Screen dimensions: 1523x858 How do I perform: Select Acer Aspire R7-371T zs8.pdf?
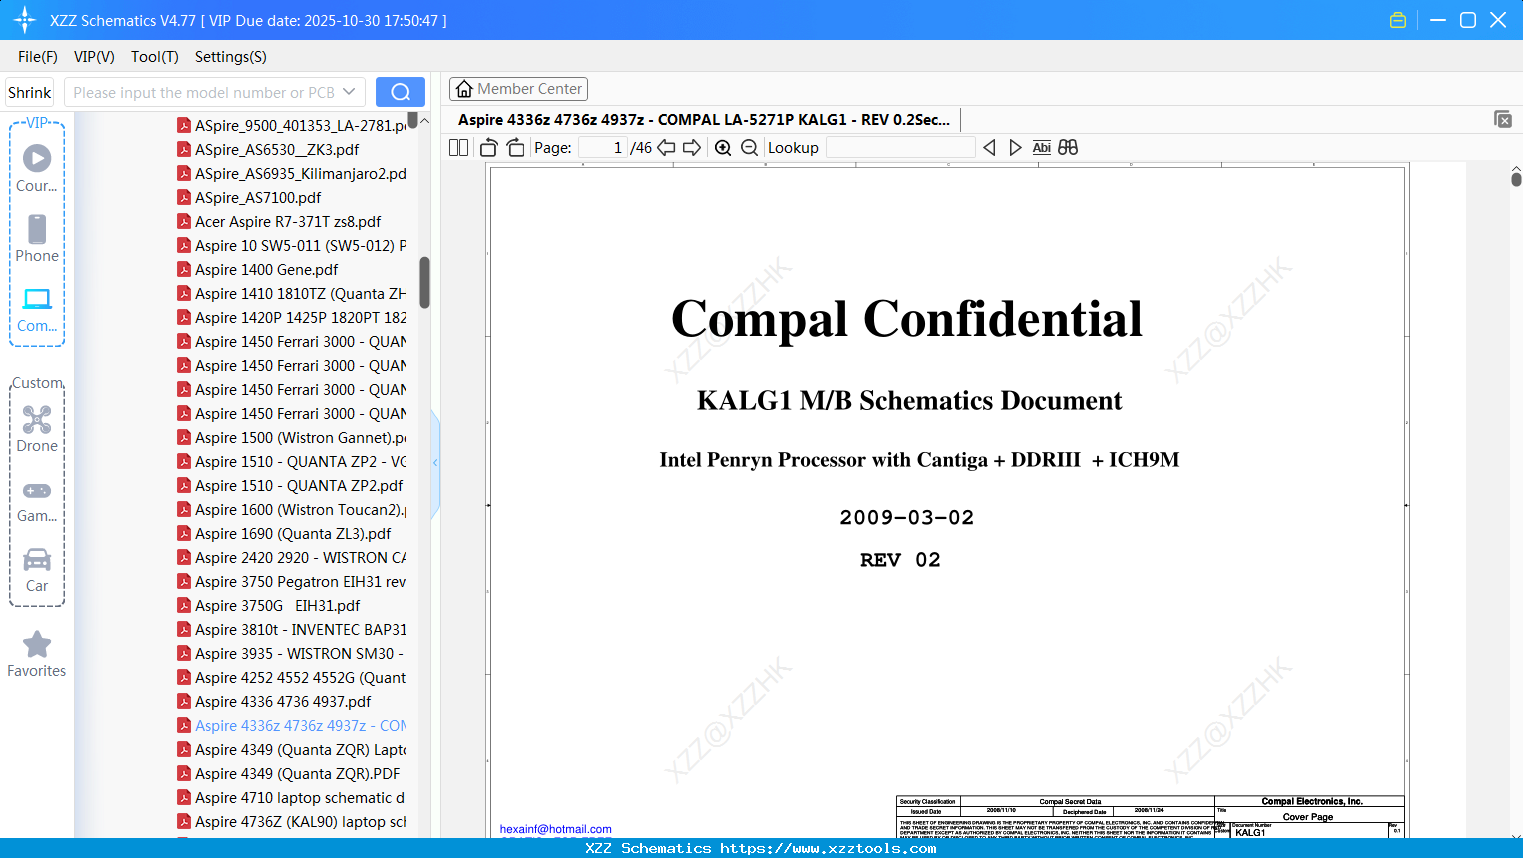[x=279, y=222]
